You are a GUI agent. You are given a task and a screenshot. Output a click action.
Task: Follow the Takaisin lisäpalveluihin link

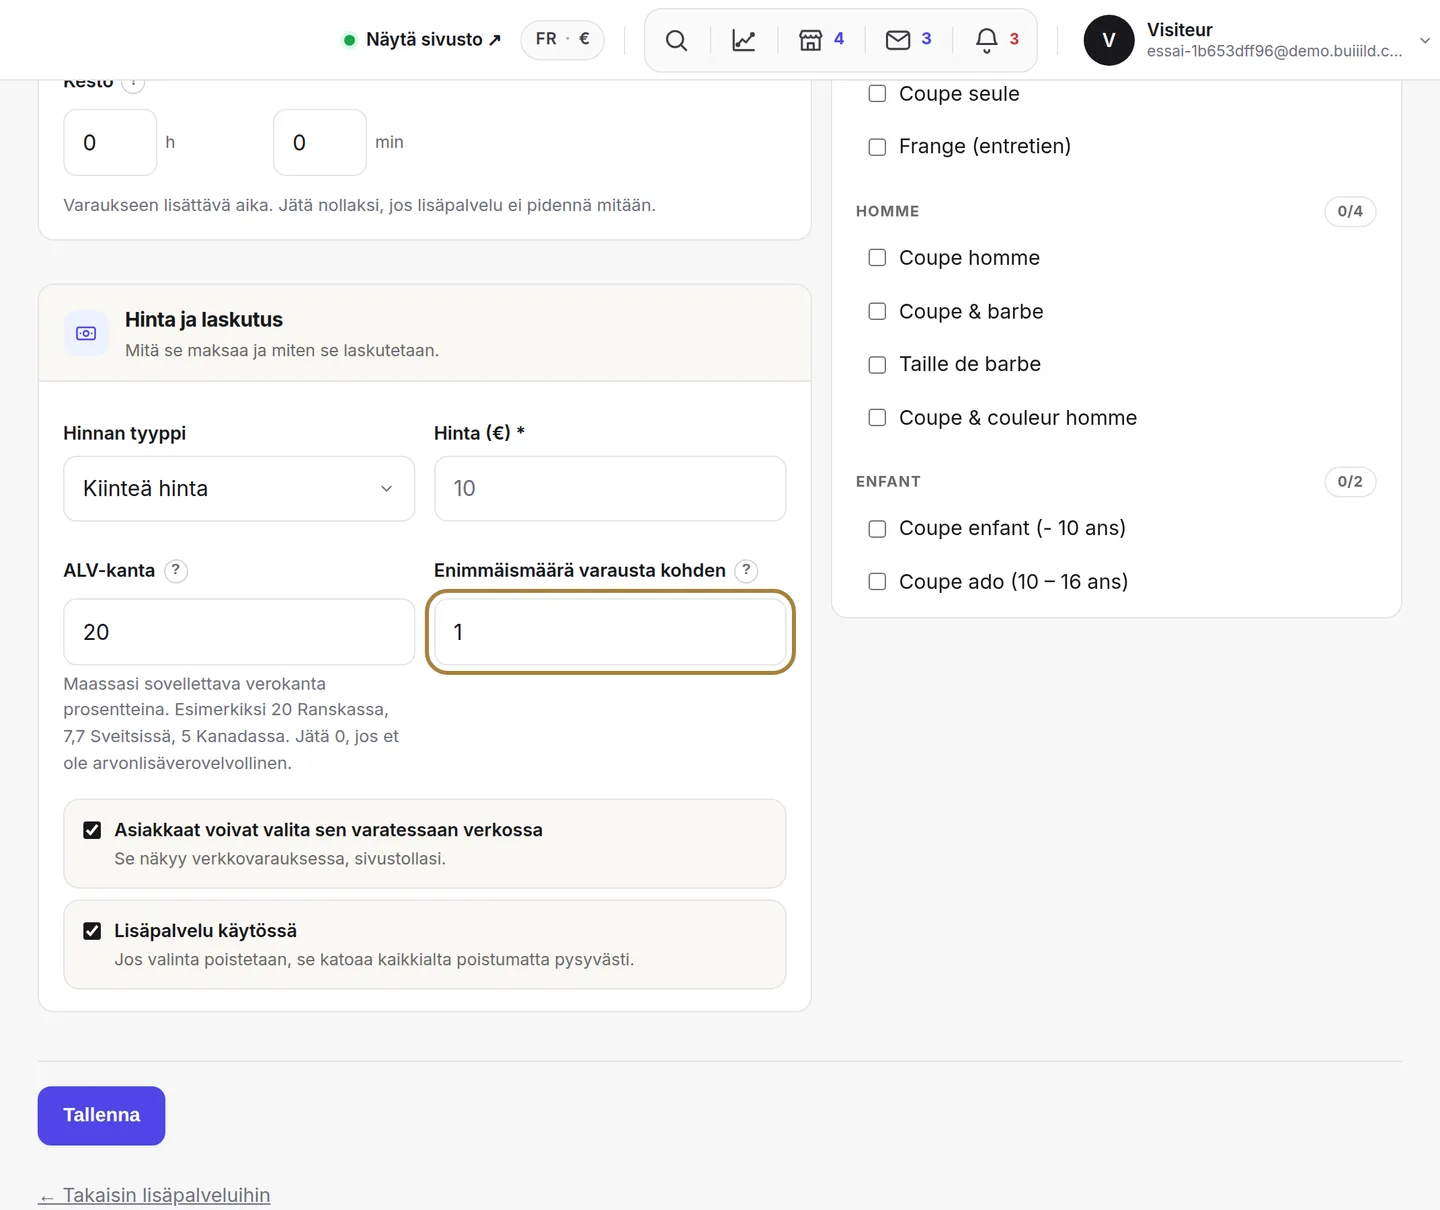point(154,1196)
